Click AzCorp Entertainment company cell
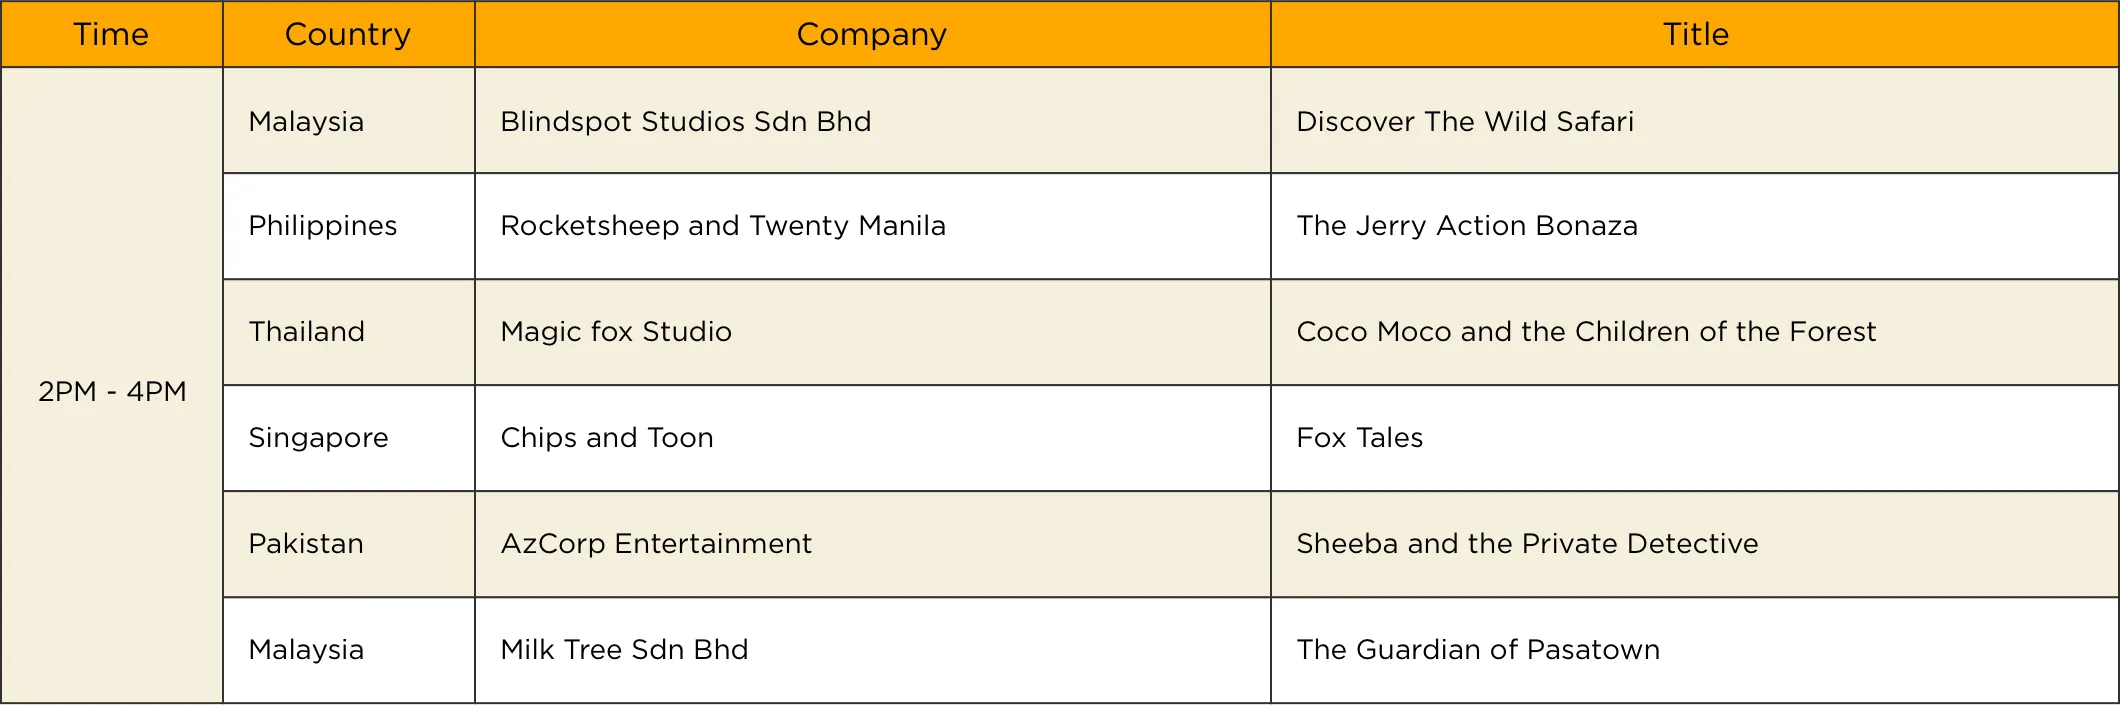The height and width of the screenshot is (705, 2120). point(656,544)
